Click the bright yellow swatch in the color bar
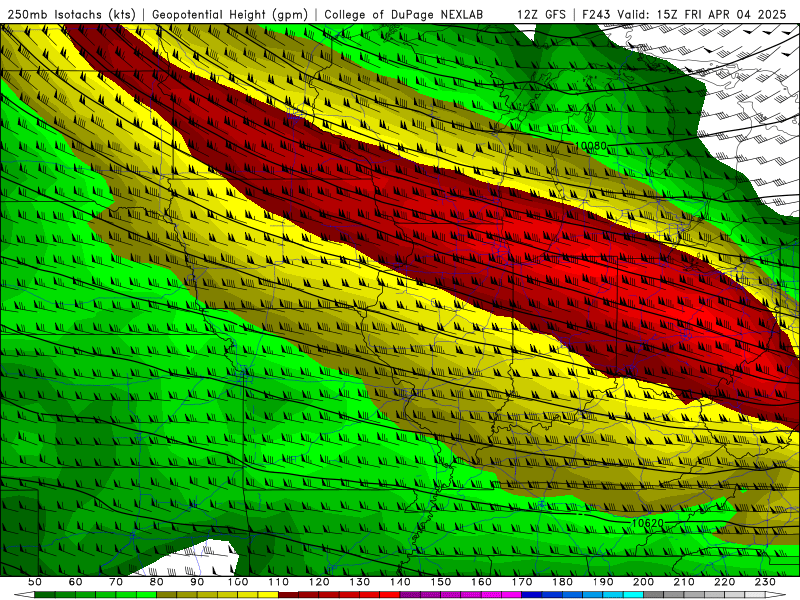 coord(268,595)
